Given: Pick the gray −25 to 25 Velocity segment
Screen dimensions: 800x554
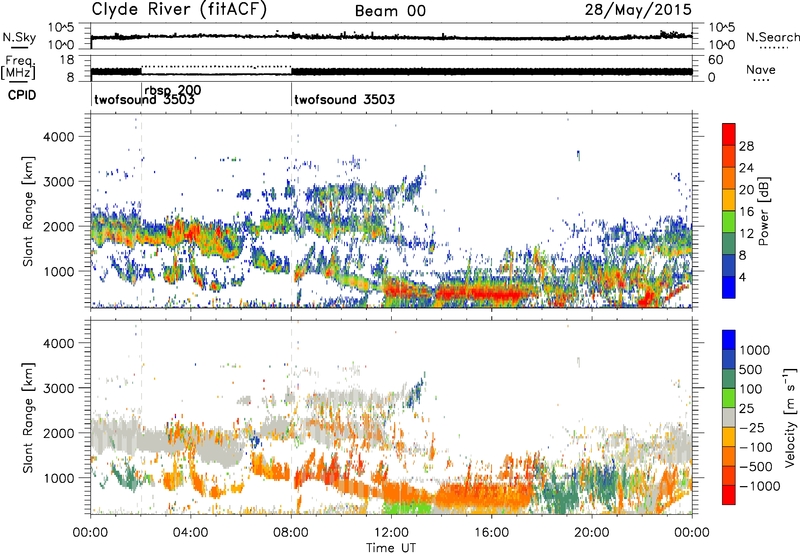Looking at the screenshot, I should (729, 417).
